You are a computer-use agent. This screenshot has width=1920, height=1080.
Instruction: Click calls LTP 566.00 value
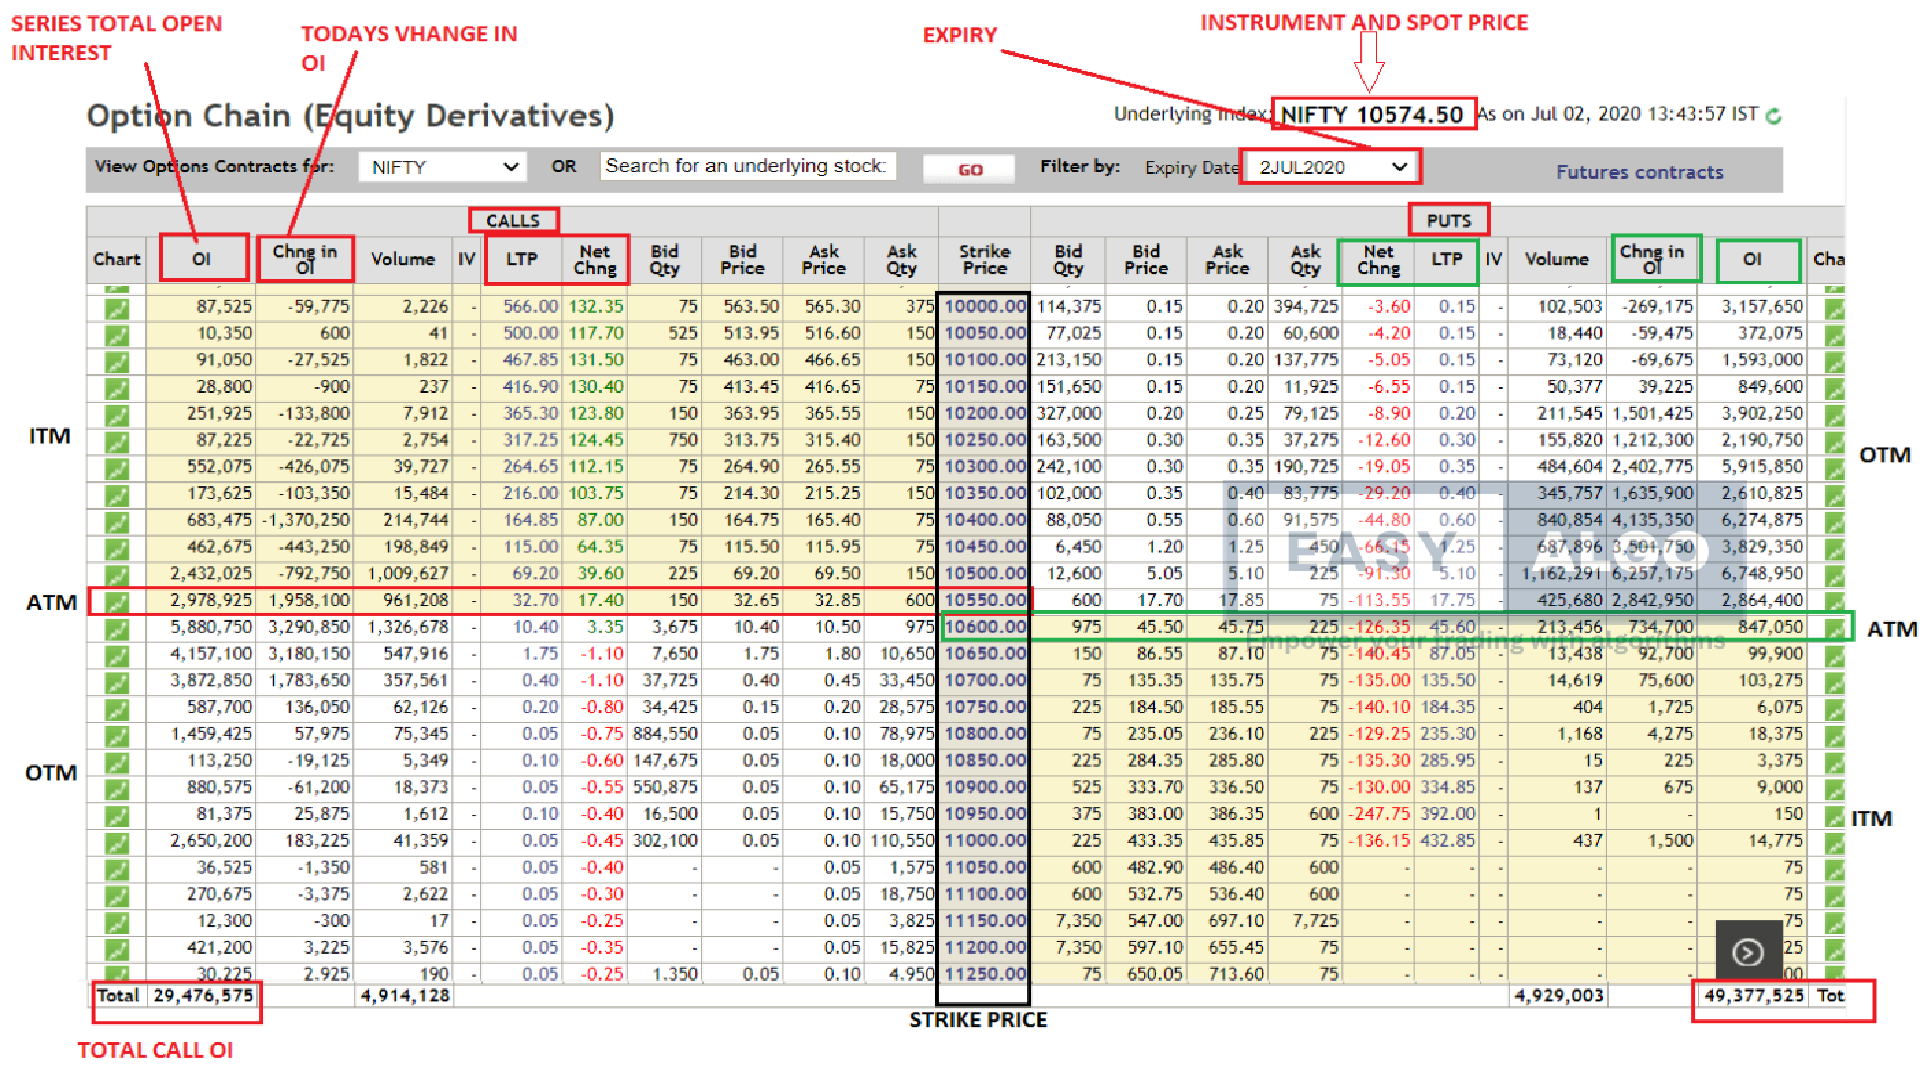[x=530, y=306]
